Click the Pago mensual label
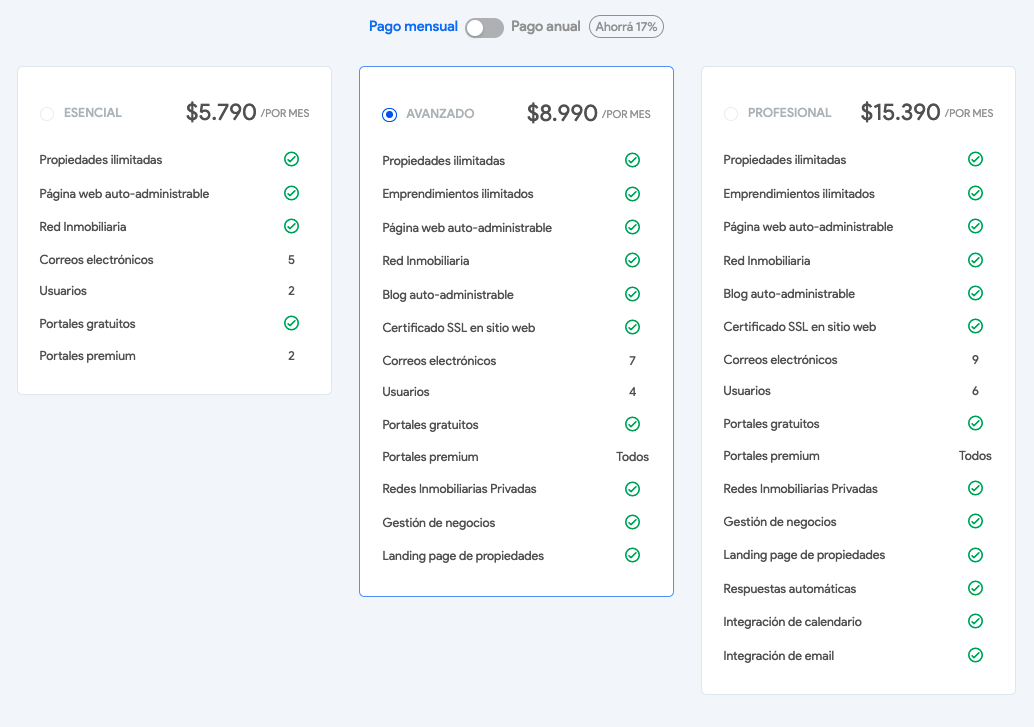This screenshot has width=1034, height=727. (x=413, y=27)
